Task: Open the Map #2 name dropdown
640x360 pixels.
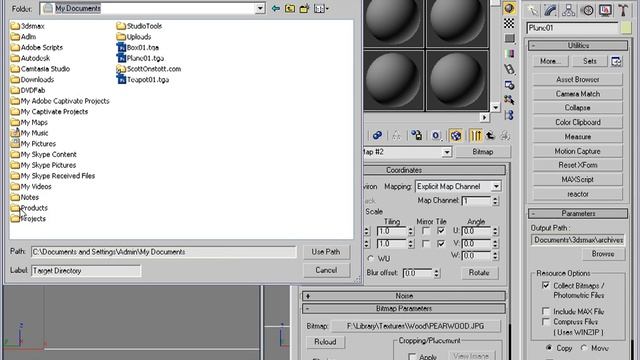Action: [447, 152]
